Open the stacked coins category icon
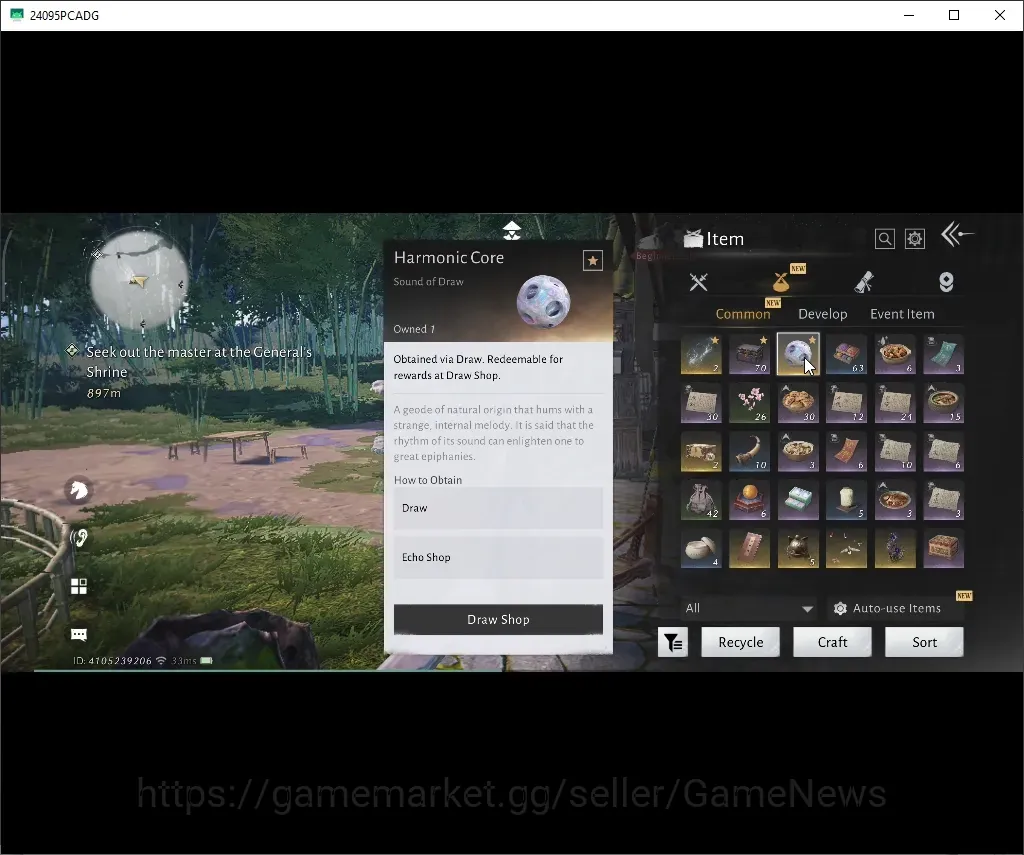 tap(946, 282)
